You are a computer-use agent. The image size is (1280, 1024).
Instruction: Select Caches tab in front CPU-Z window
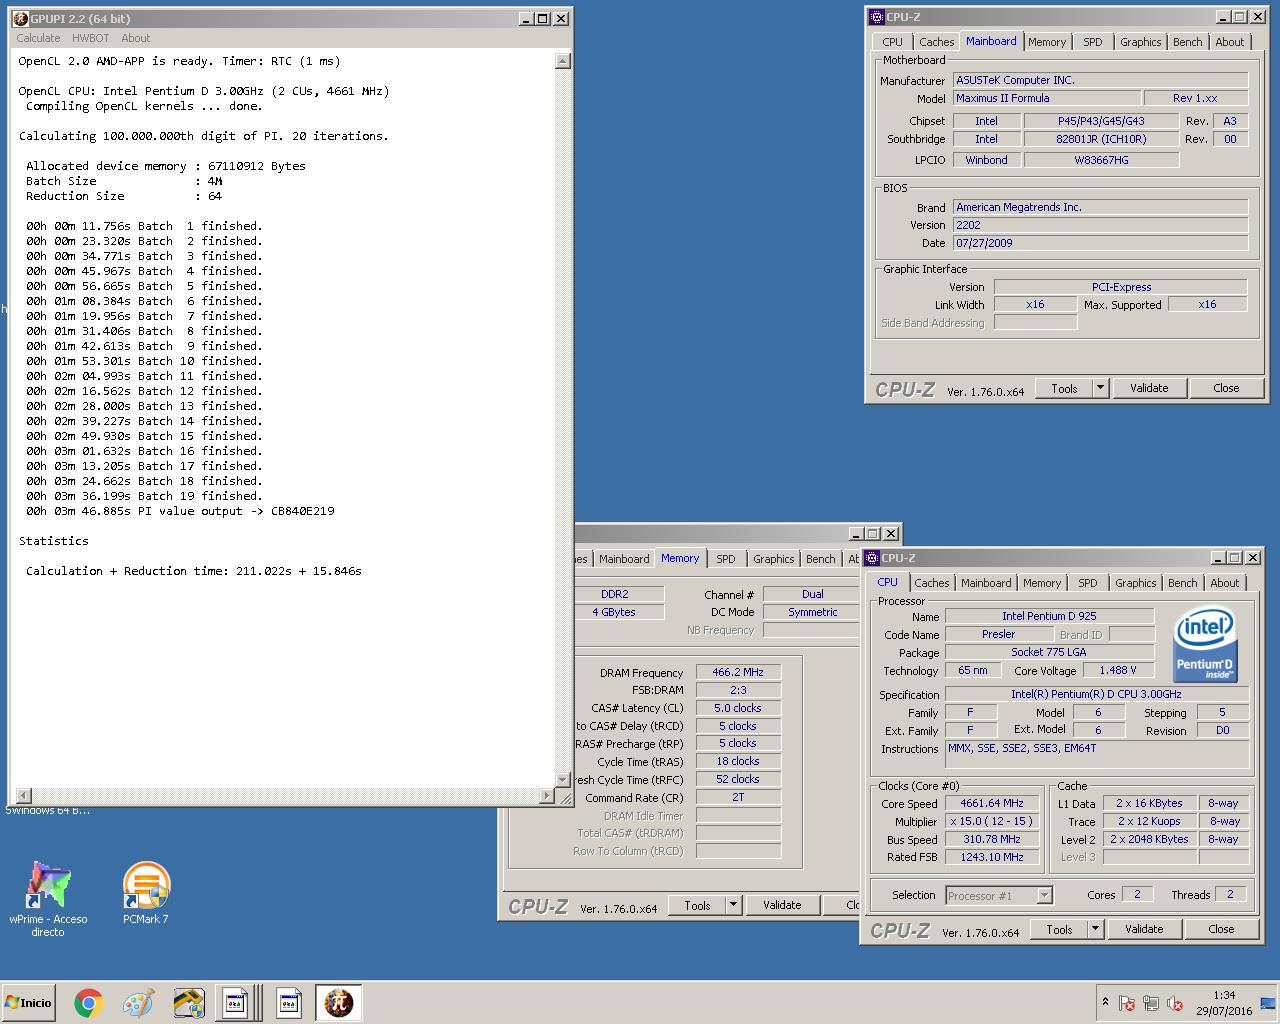point(931,583)
